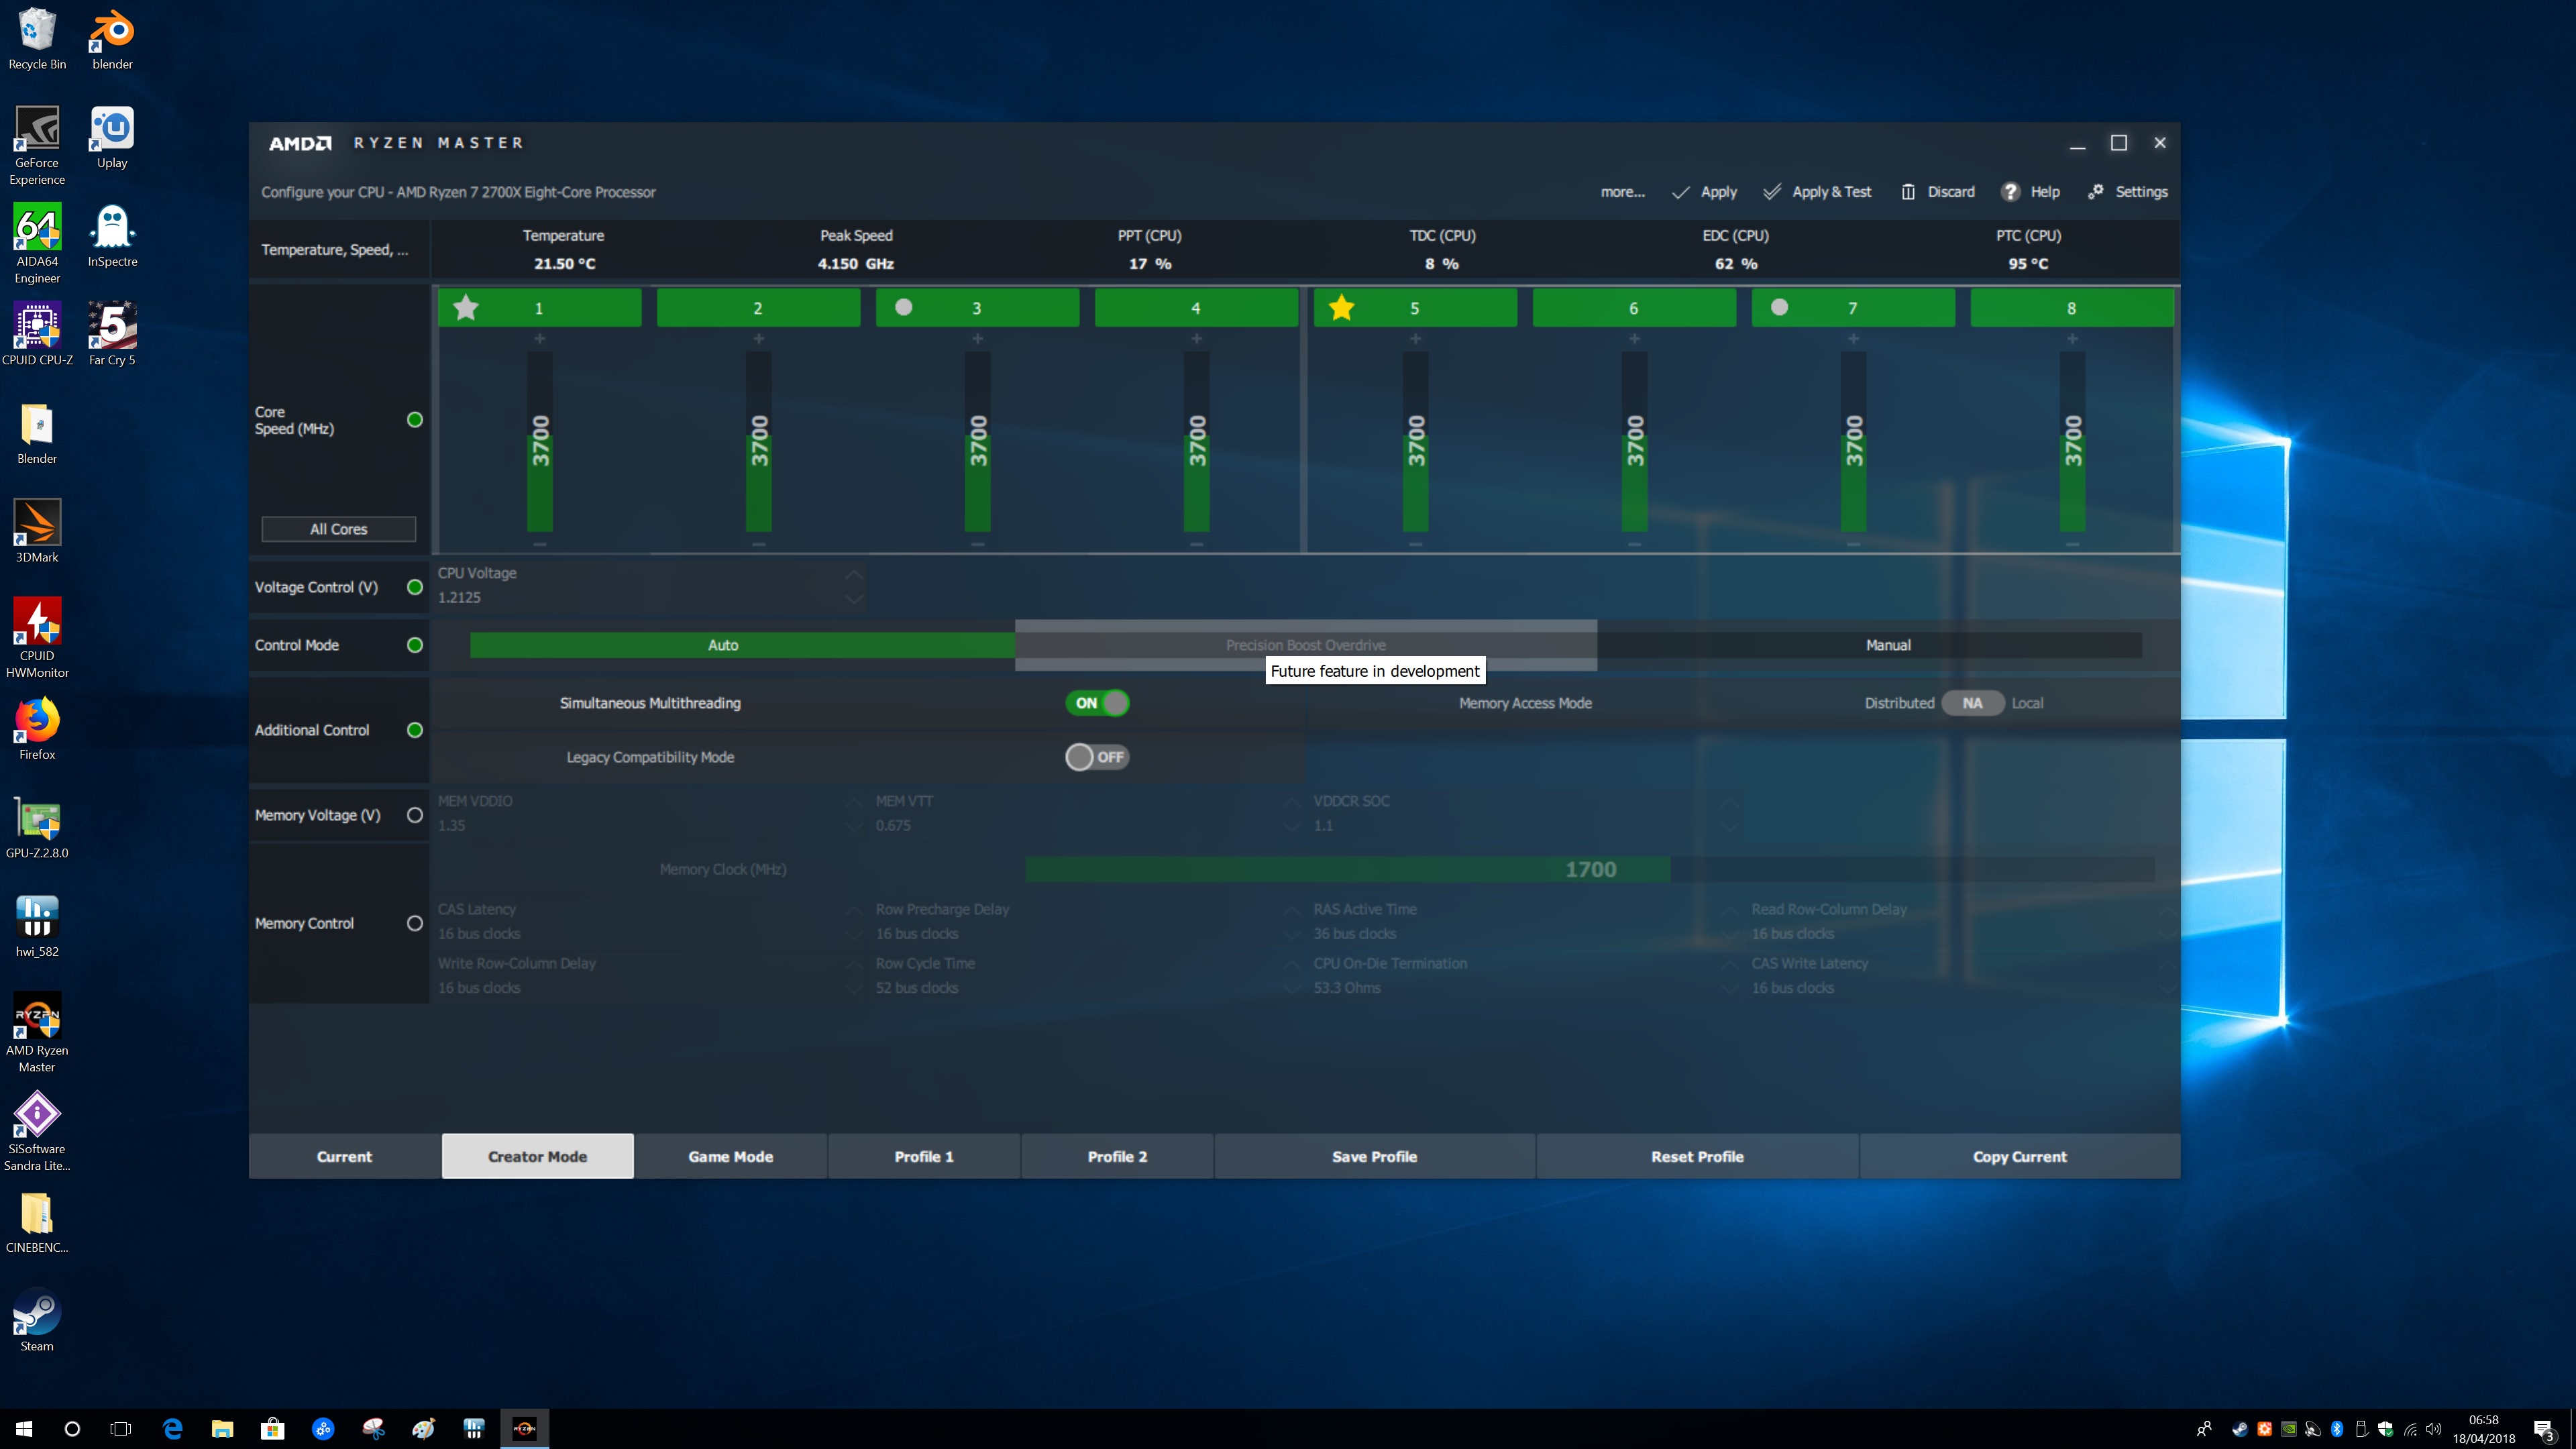Click the gold star on core 5
Viewport: 2576px width, 1449px height.
click(1341, 308)
